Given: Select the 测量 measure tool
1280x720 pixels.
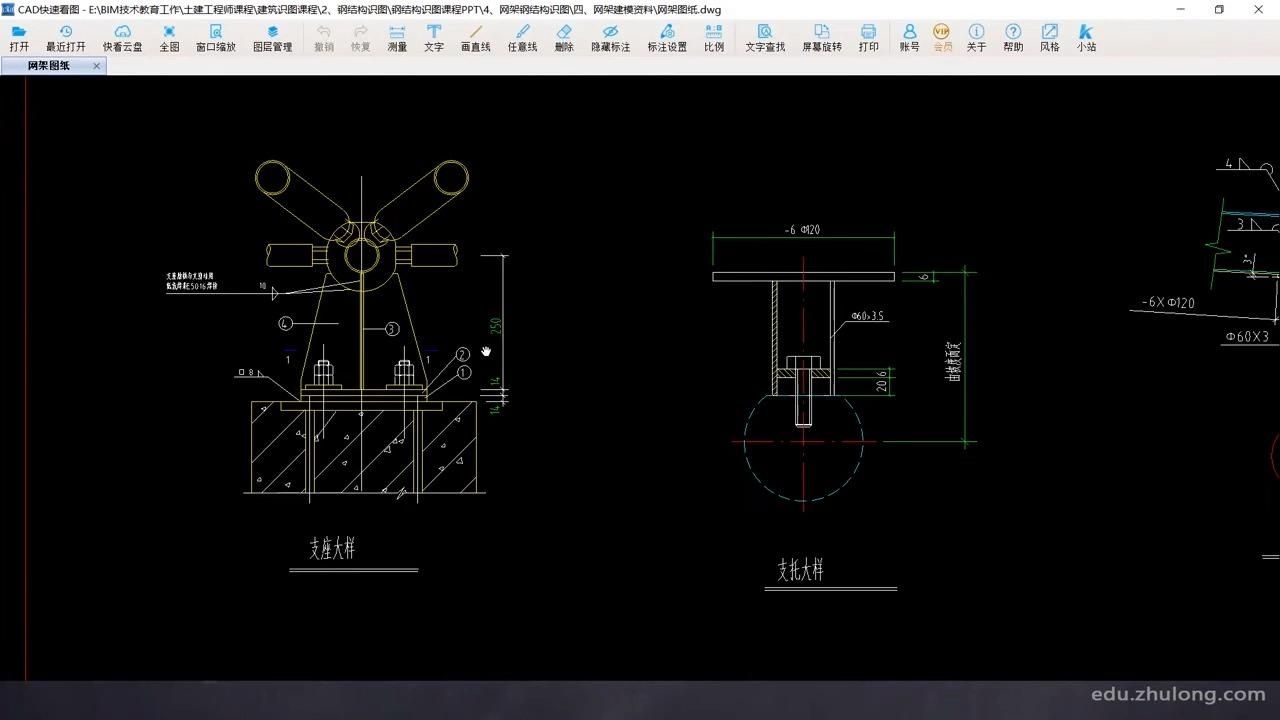Looking at the screenshot, I should click(397, 38).
